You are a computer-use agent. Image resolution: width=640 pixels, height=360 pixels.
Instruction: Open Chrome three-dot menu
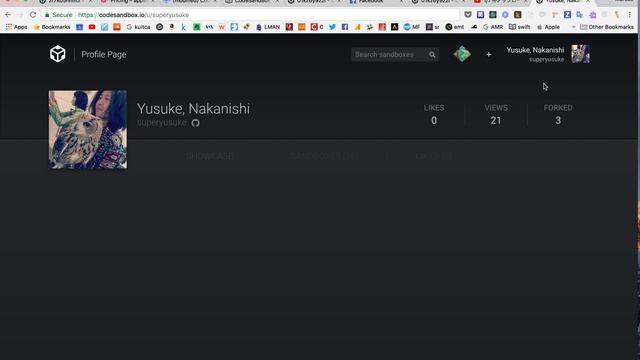[630, 15]
